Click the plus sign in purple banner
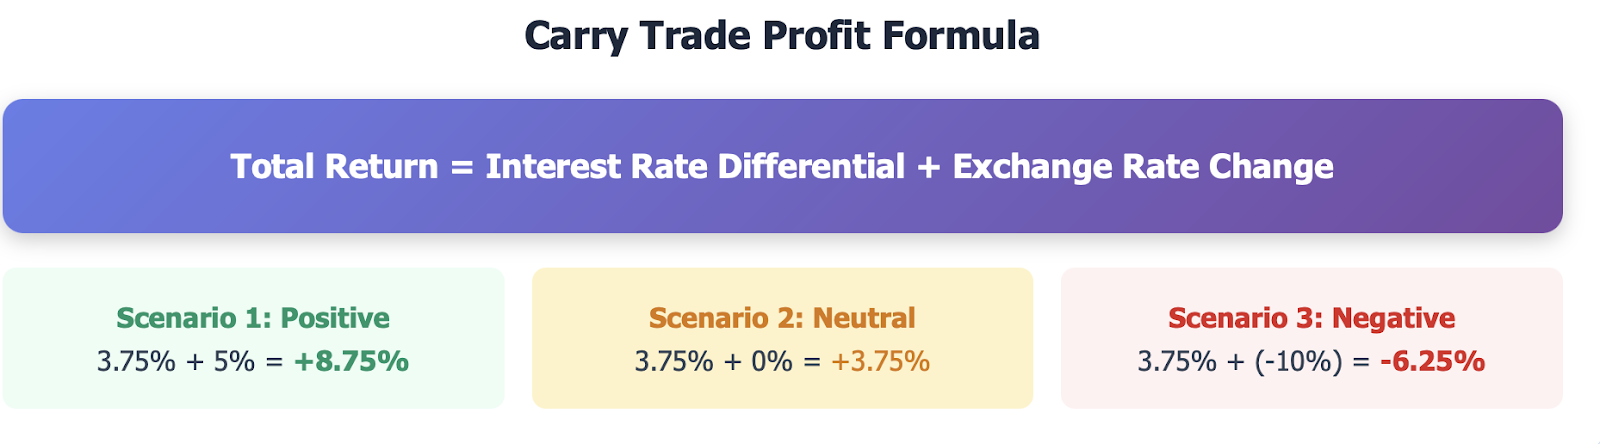 (x=928, y=167)
